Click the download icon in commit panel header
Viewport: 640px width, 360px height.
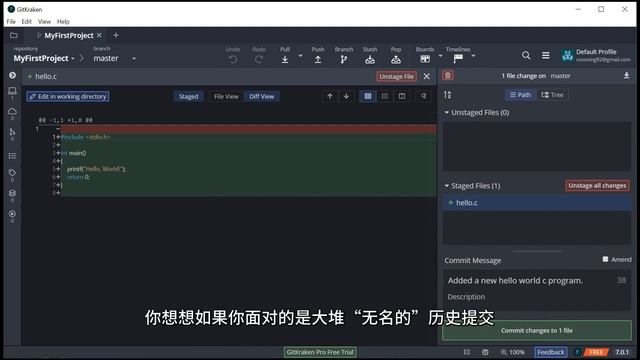click(626, 76)
